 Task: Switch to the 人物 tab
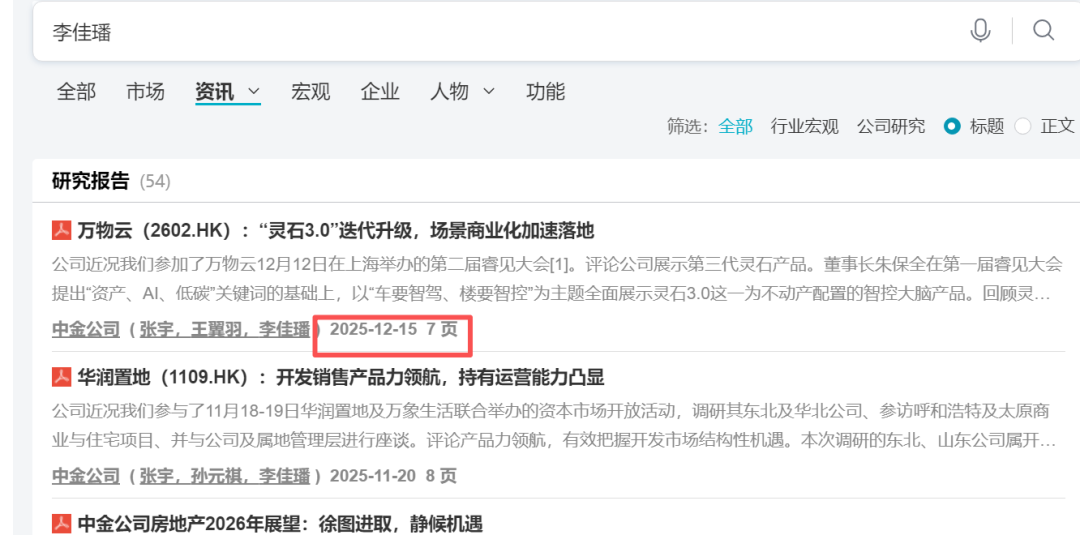[449, 92]
